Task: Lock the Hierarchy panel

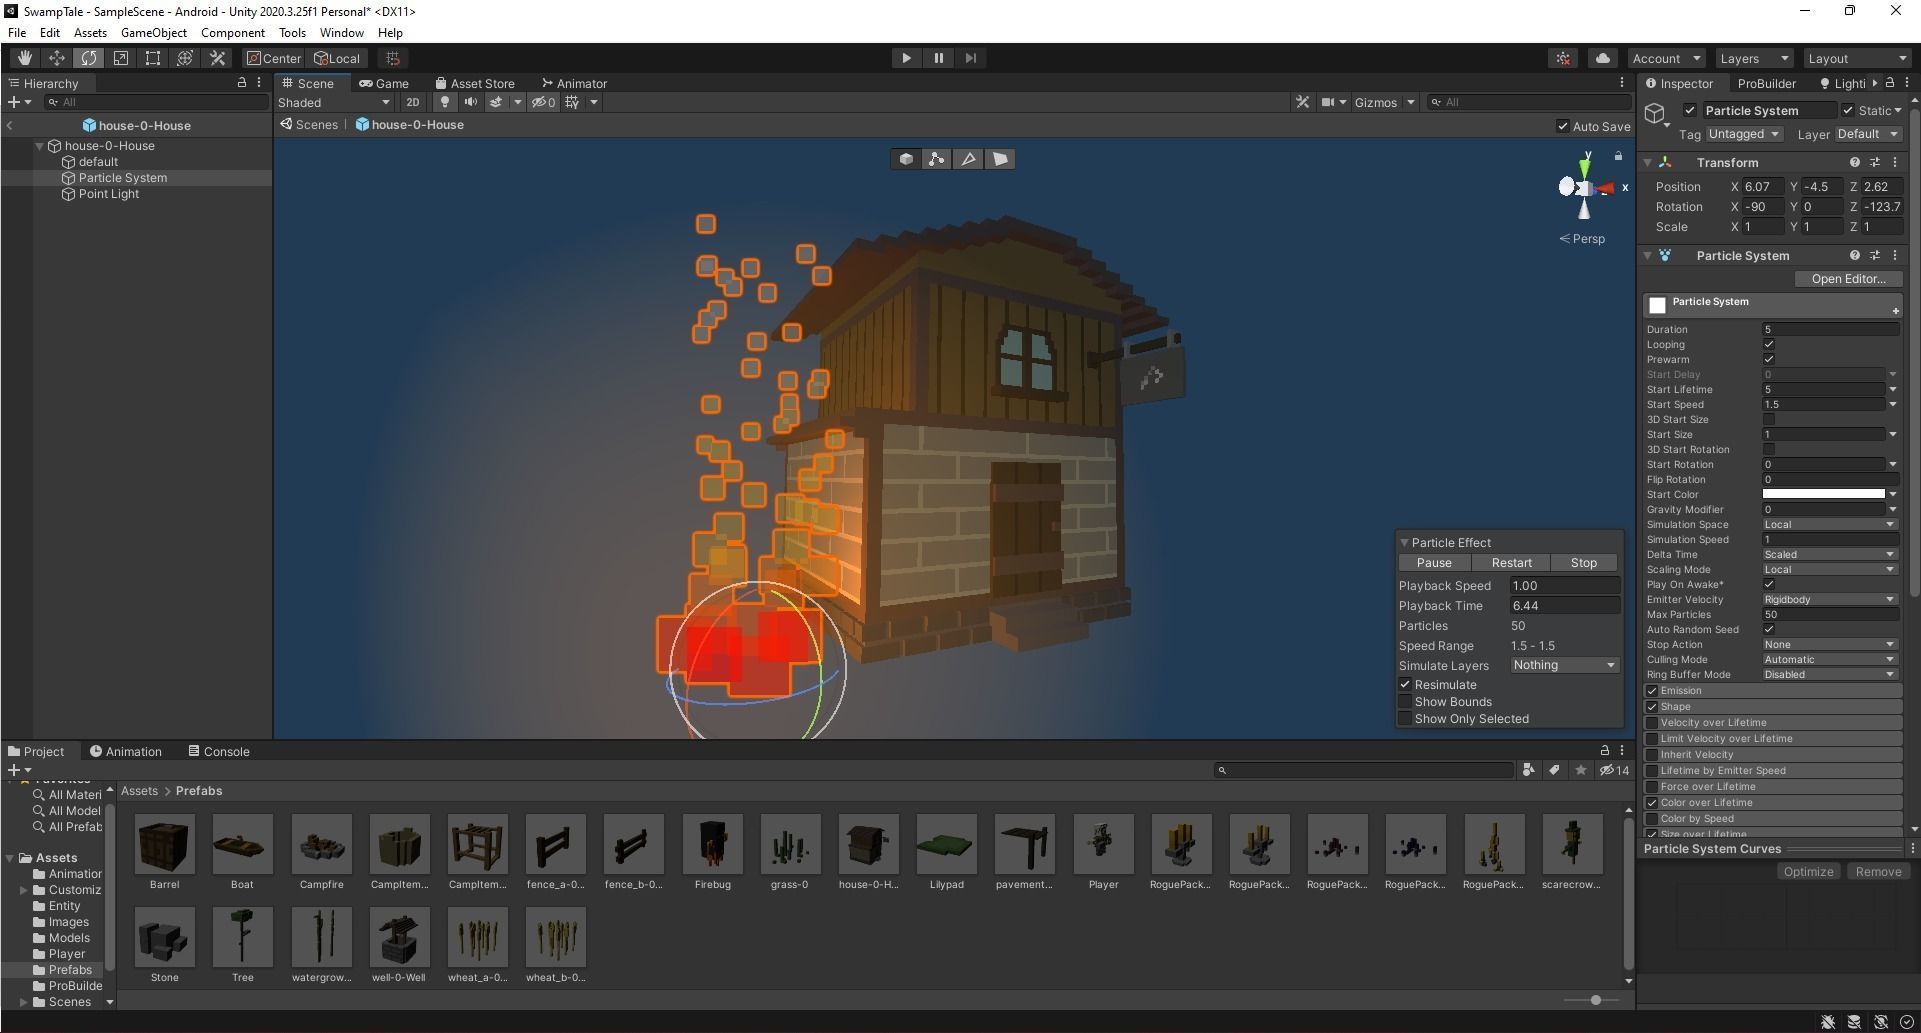Action: pos(241,83)
